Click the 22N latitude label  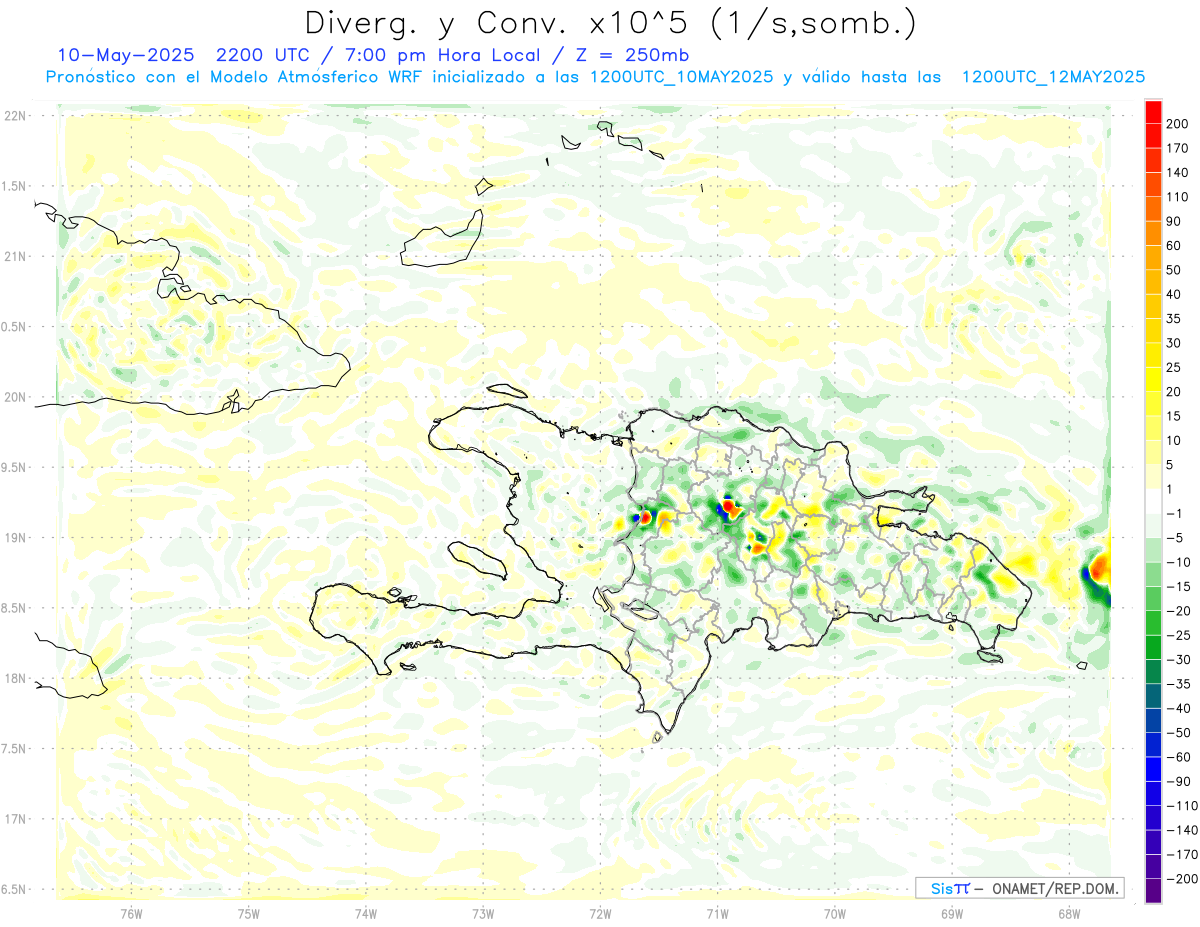tap(15, 116)
